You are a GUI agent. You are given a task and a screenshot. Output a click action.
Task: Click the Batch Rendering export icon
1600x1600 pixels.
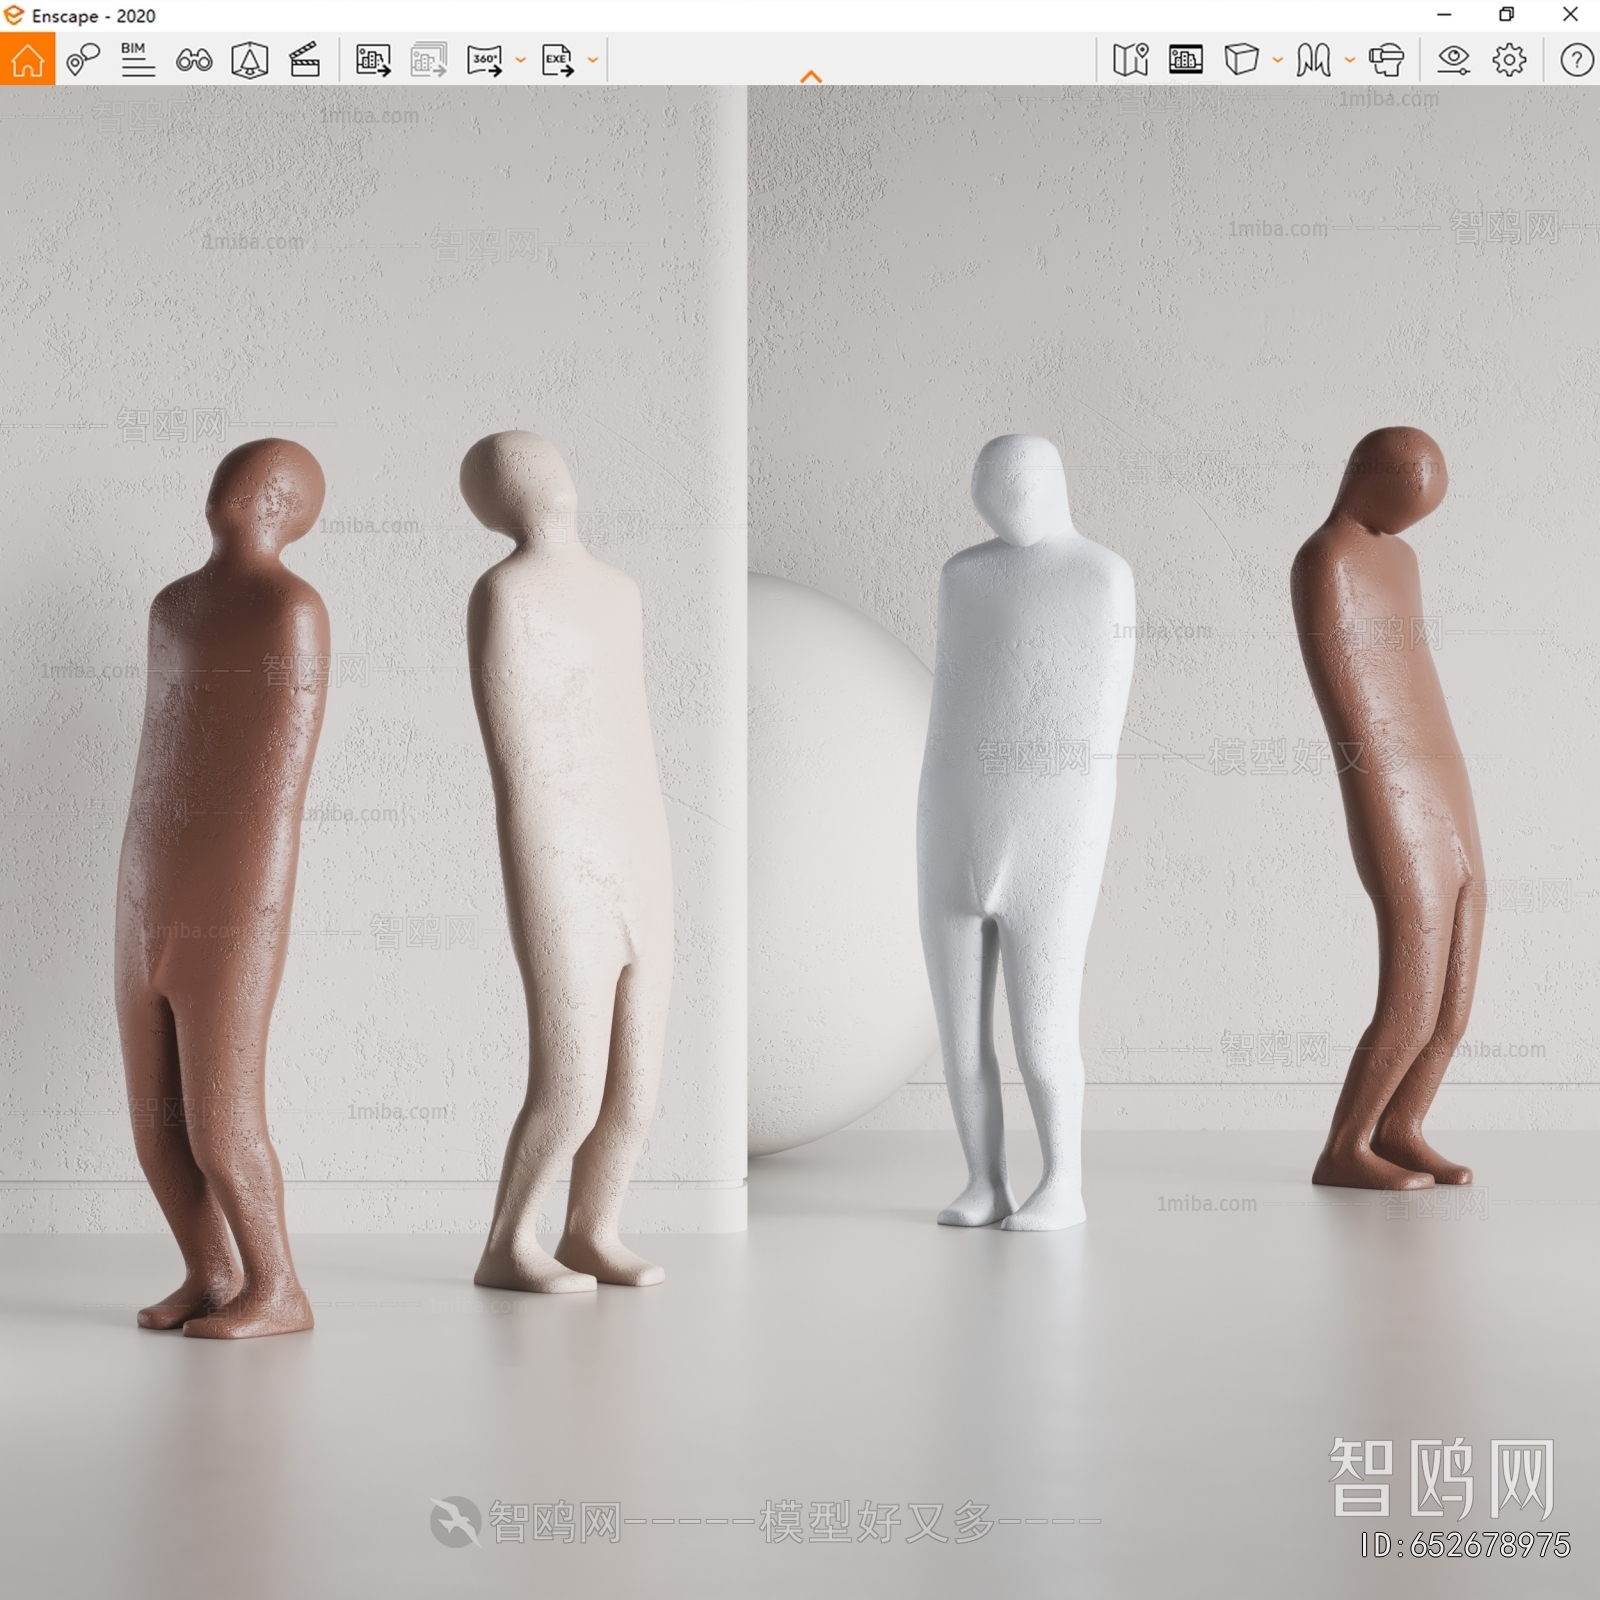coord(429,60)
